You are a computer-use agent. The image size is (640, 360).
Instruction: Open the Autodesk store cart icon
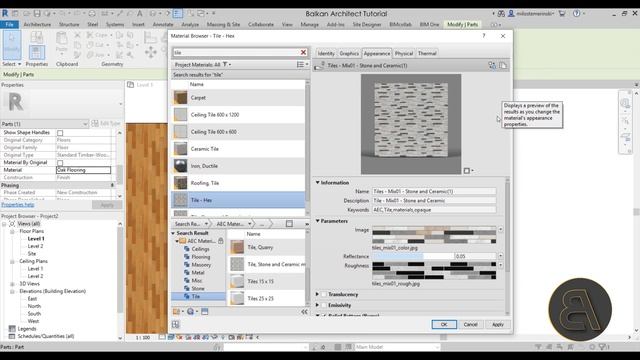coord(562,13)
